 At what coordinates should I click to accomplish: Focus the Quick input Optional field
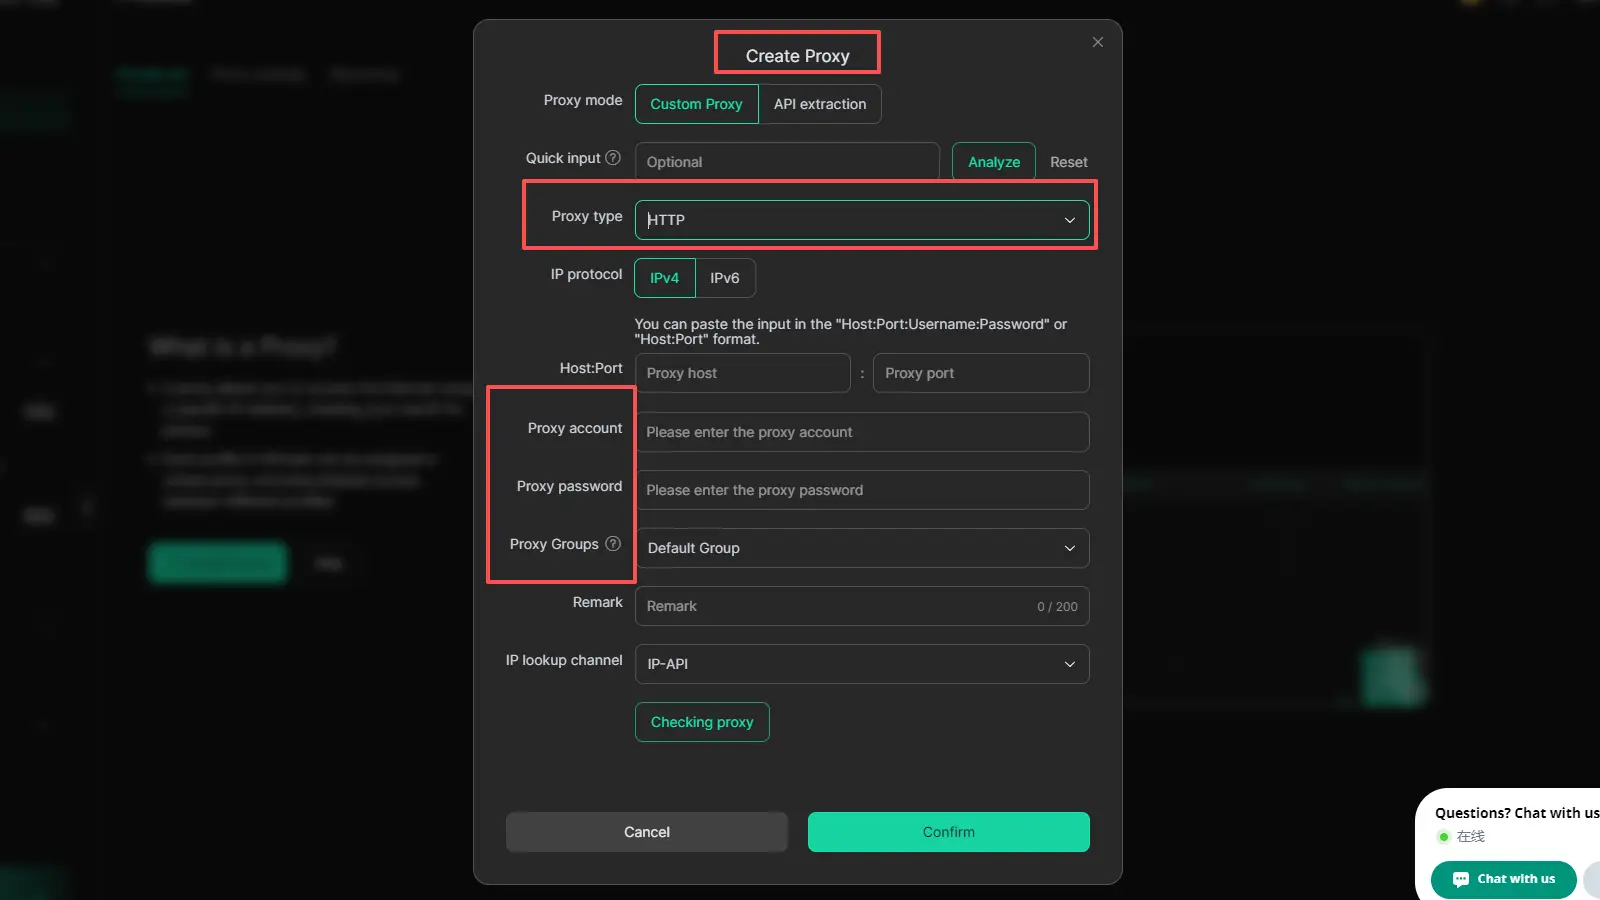[x=786, y=162]
